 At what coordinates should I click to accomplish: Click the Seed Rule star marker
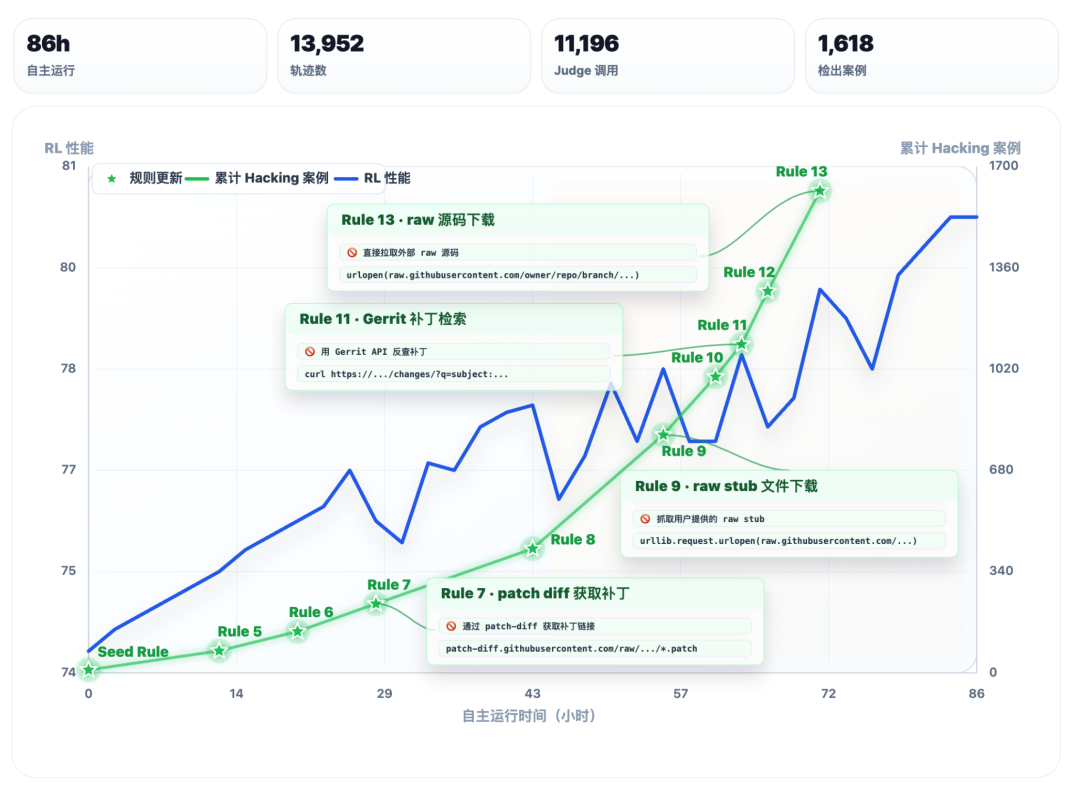coord(89,669)
